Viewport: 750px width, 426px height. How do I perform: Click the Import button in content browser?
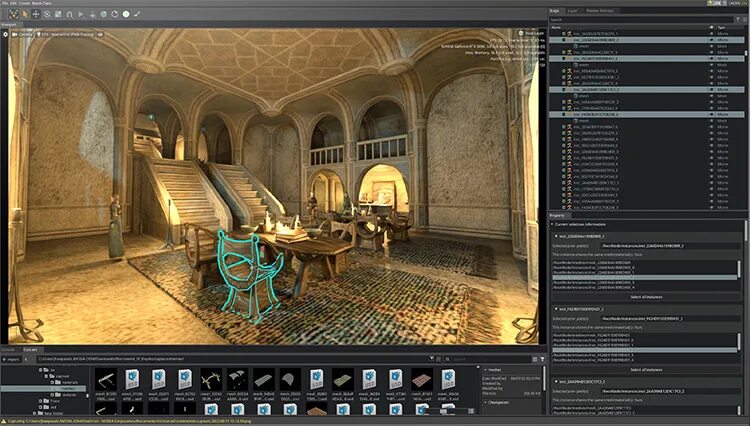(x=11, y=359)
